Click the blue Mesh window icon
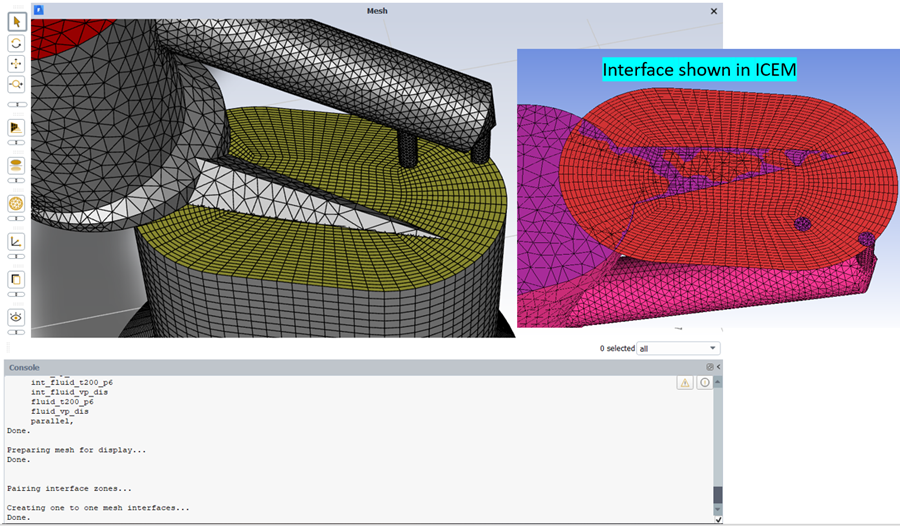The height and width of the screenshot is (526, 900). tap(39, 10)
